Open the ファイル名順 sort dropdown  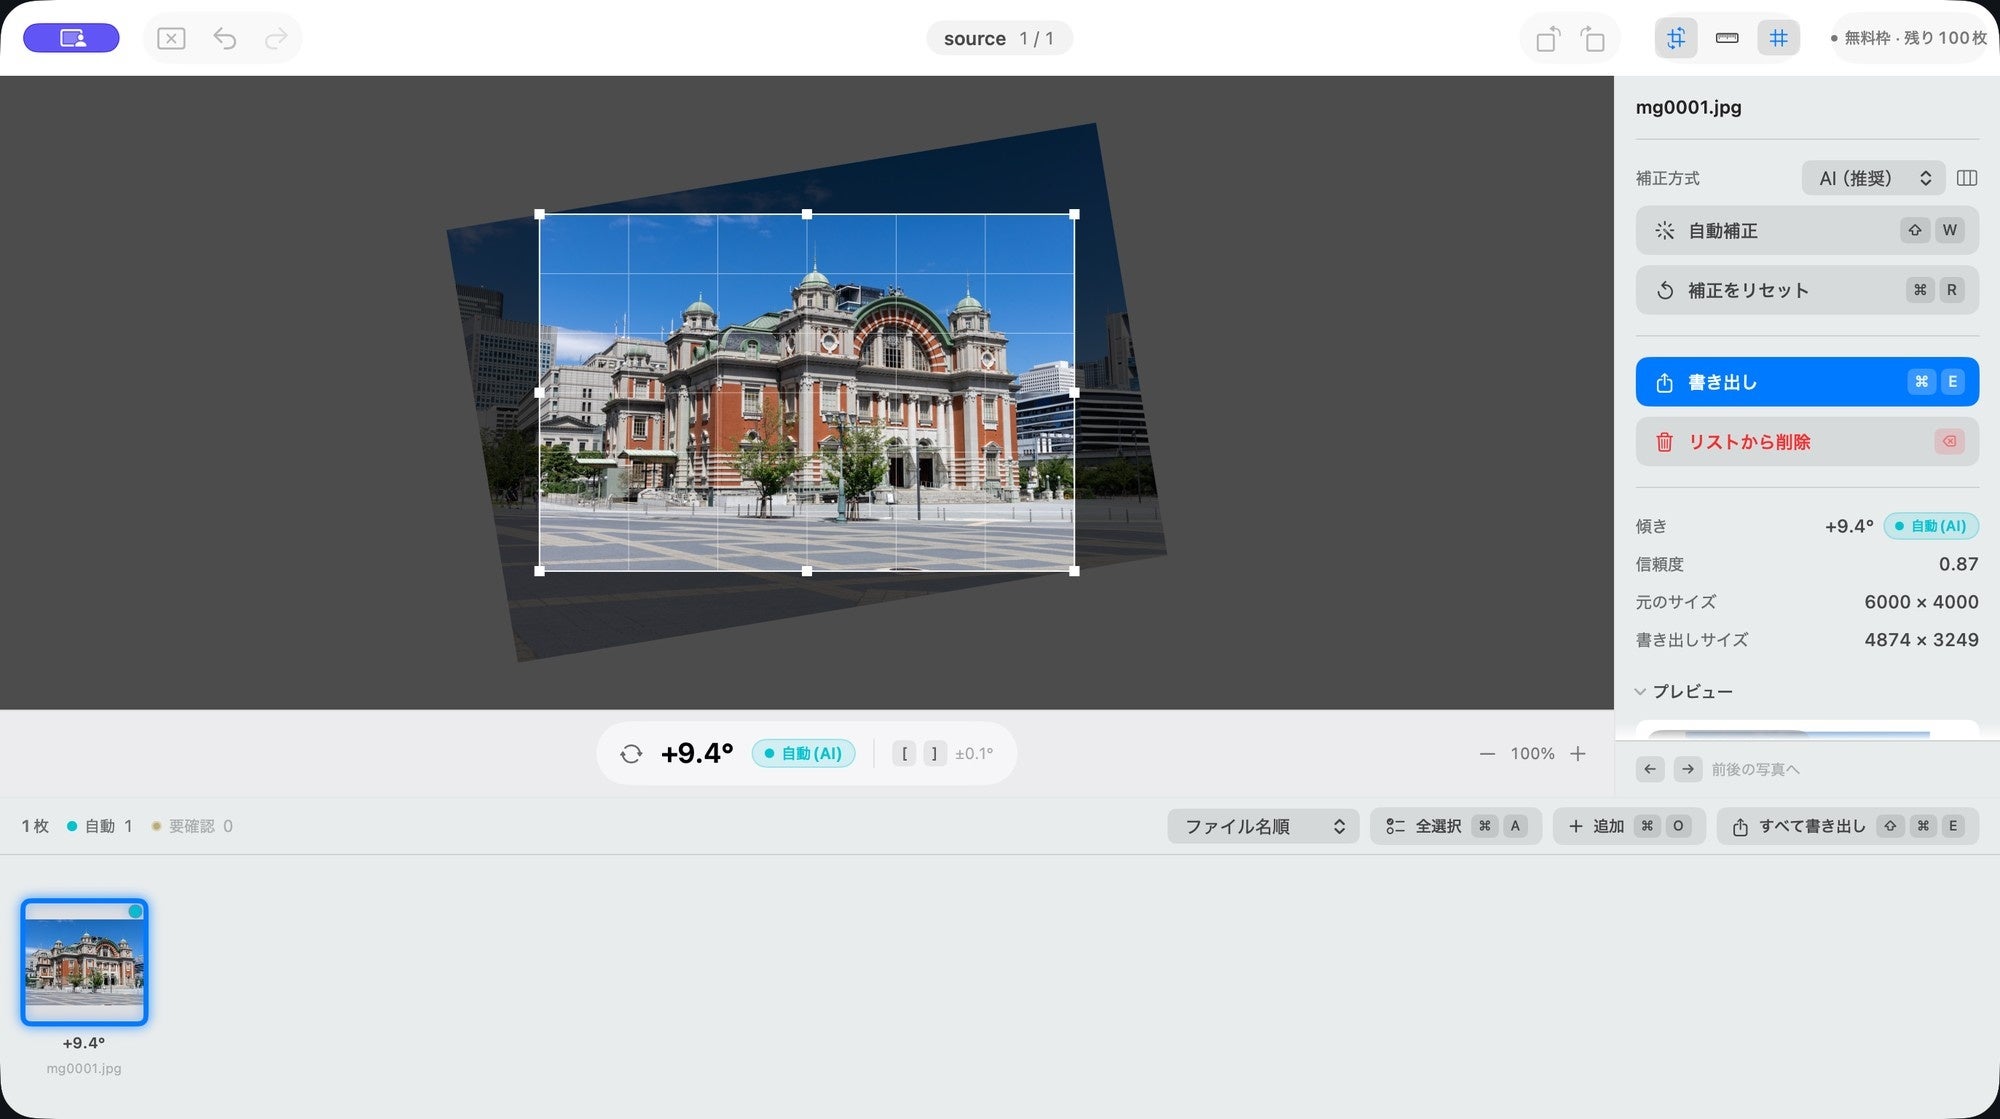coord(1263,826)
